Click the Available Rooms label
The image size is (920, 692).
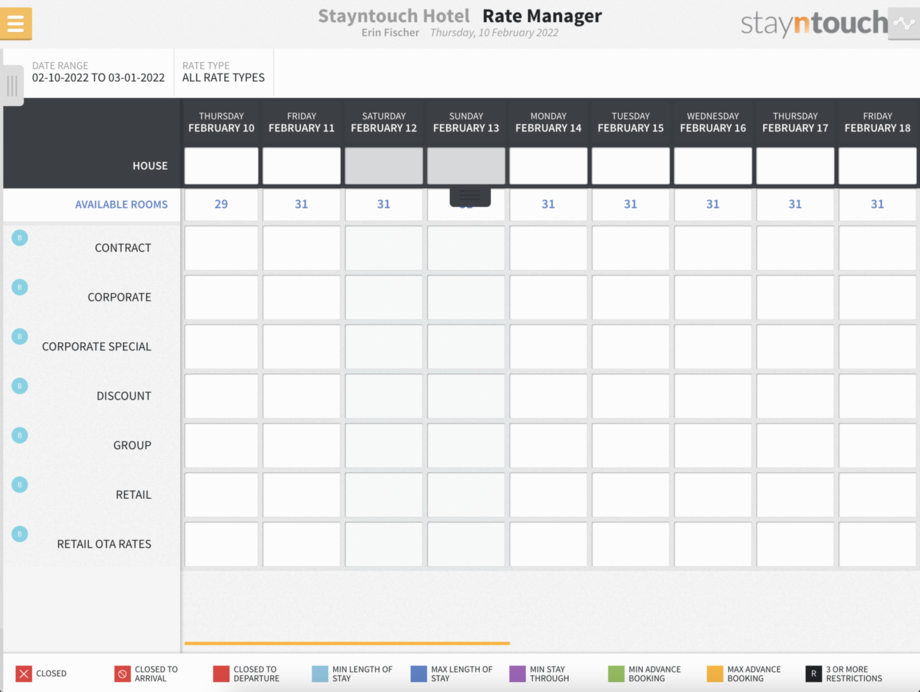pyautogui.click(x=121, y=204)
